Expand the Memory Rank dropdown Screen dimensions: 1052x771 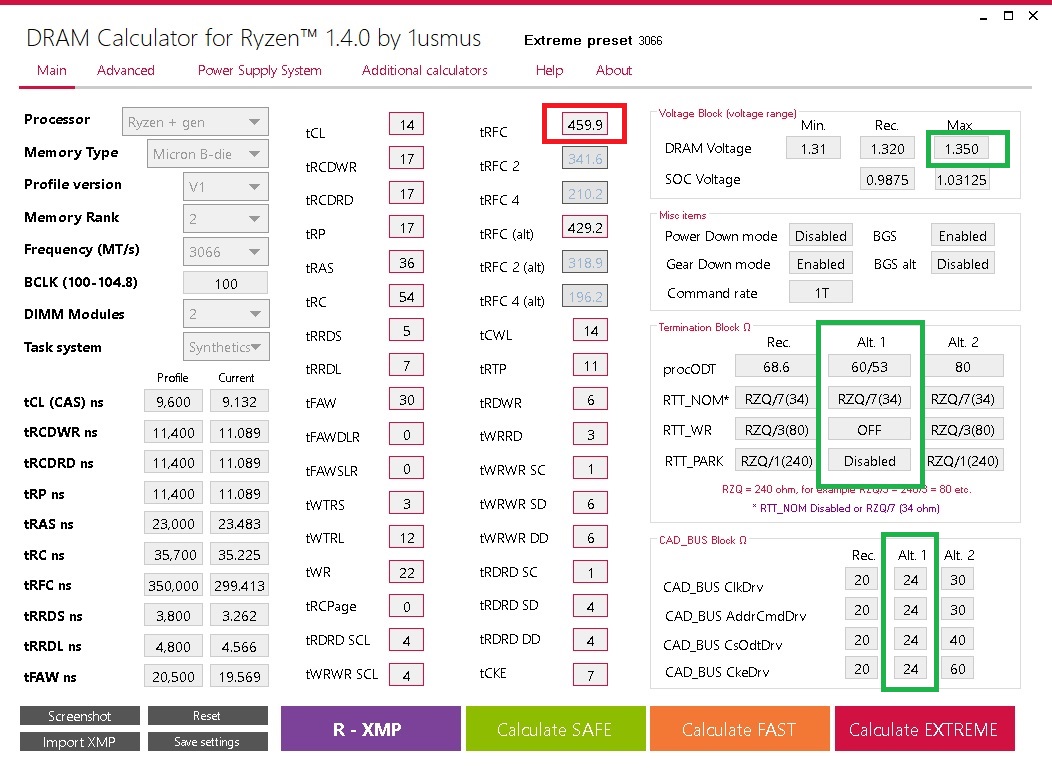(x=225, y=219)
